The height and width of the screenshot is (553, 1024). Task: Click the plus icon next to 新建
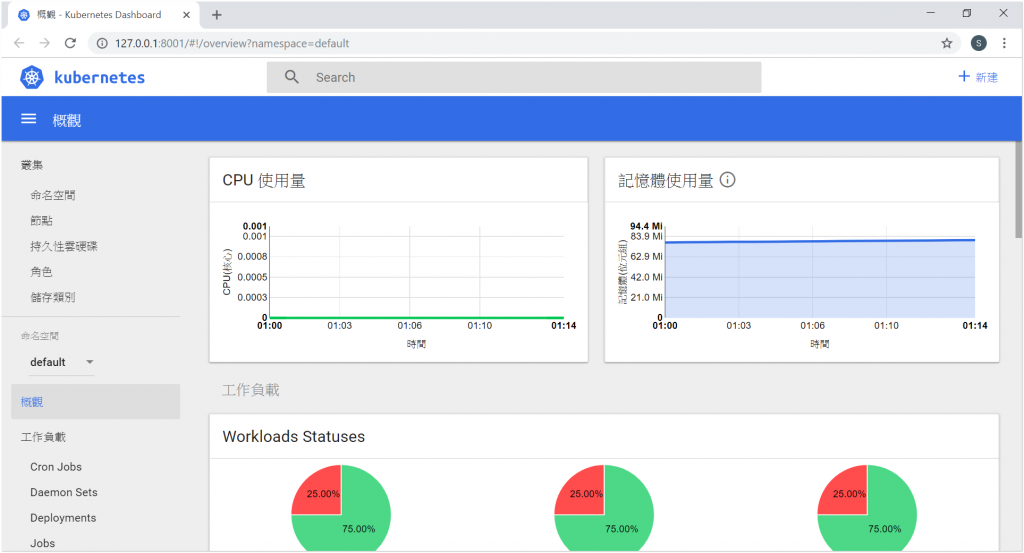[x=964, y=76]
